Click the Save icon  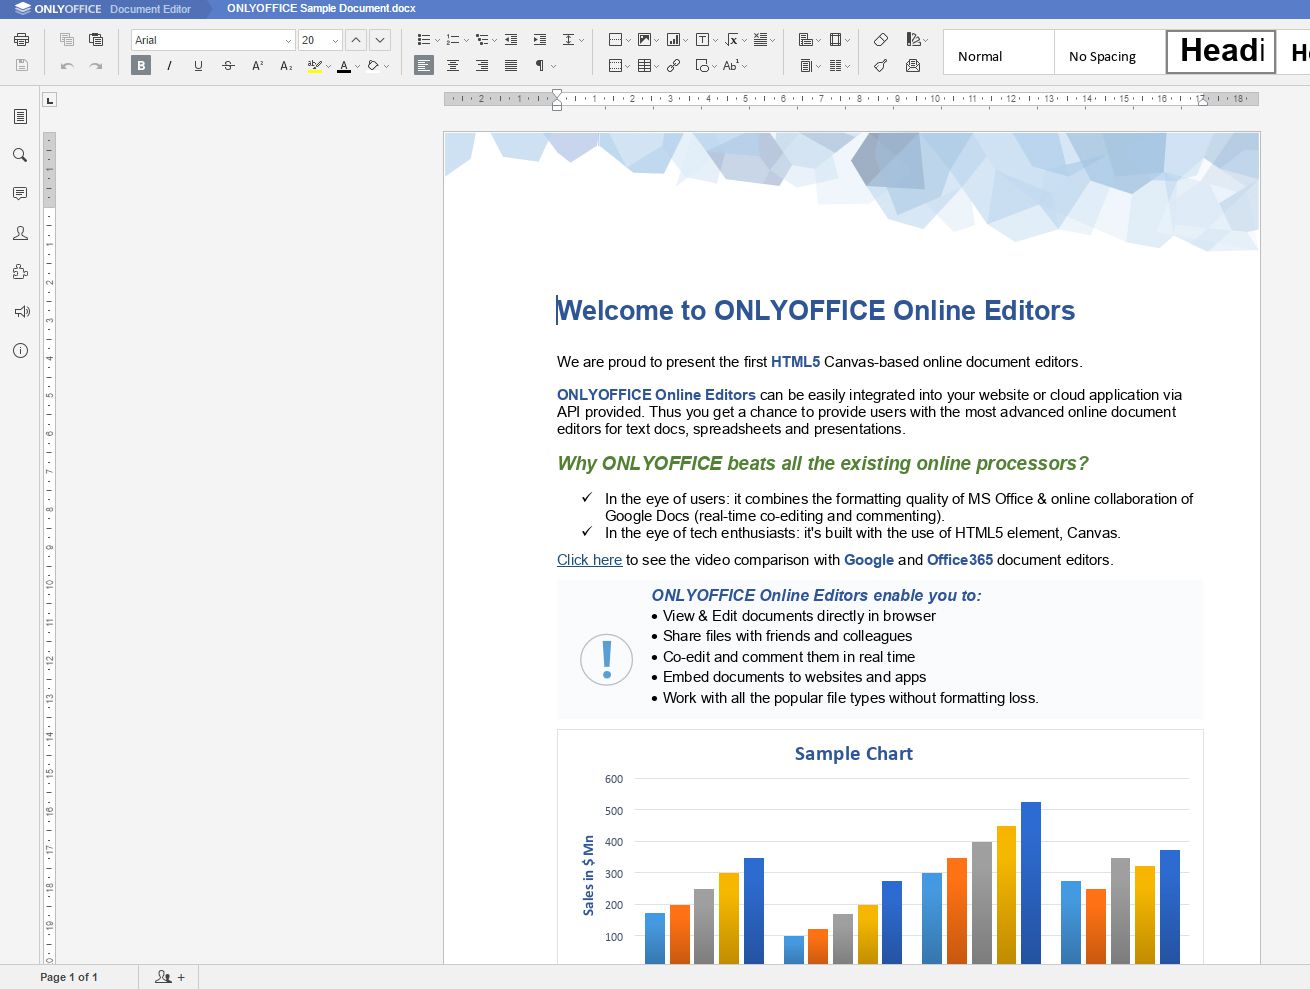coord(21,66)
